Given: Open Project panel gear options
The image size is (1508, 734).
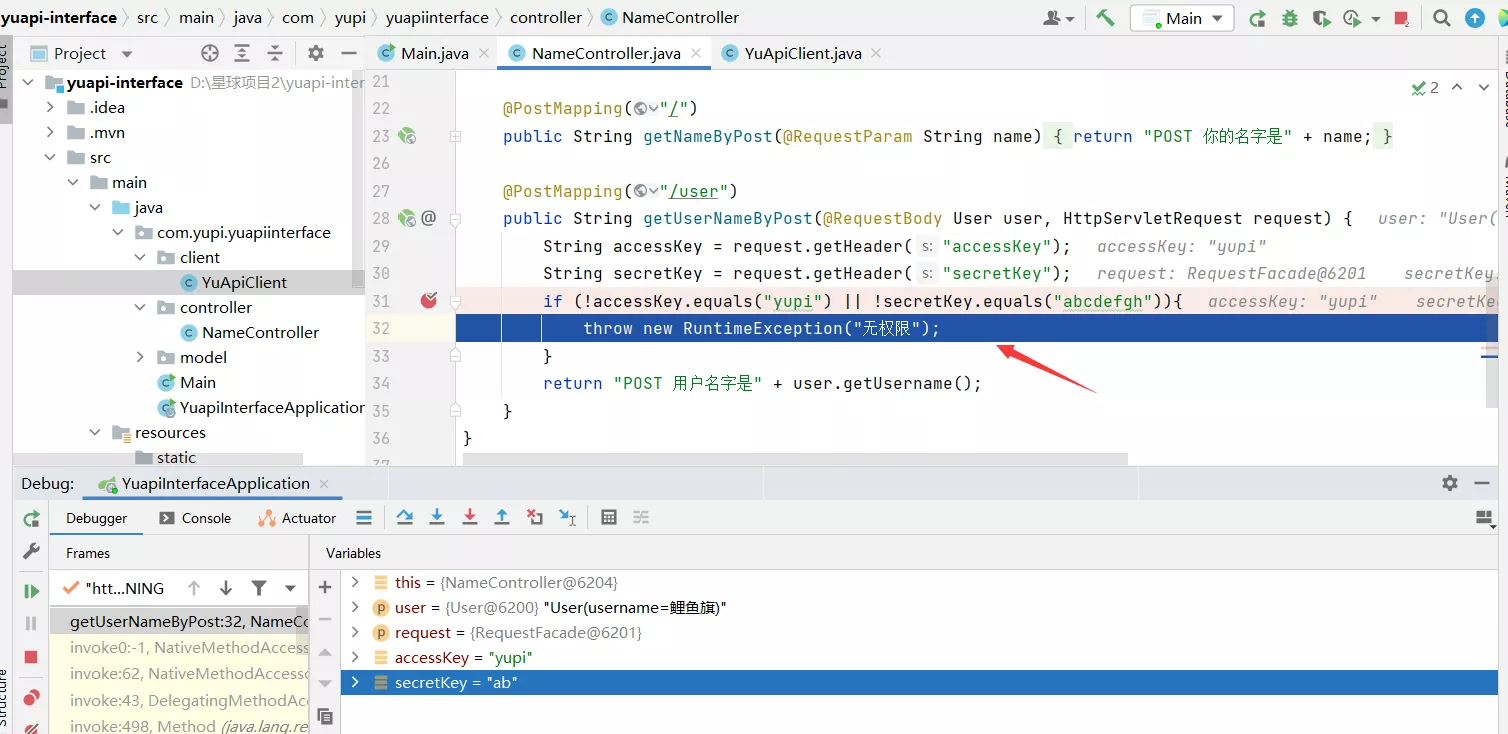Looking at the screenshot, I should point(316,54).
